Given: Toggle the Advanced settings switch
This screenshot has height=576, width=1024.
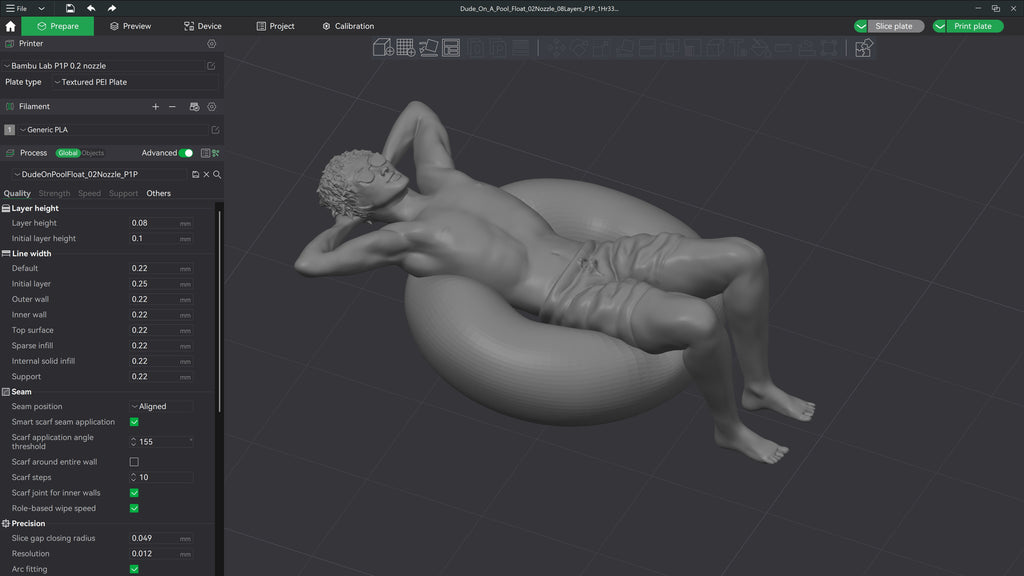Looking at the screenshot, I should tap(186, 153).
